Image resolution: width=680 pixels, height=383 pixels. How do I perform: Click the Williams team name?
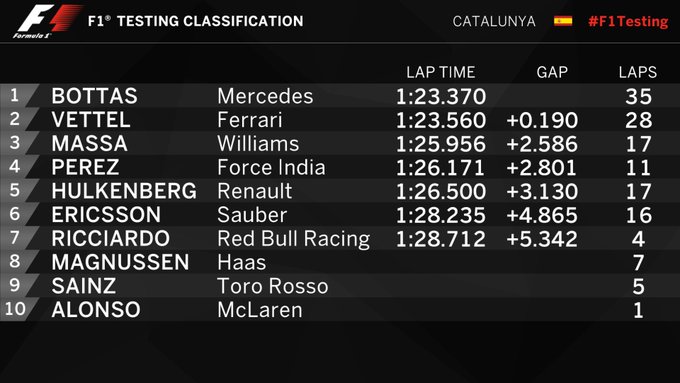(x=258, y=144)
